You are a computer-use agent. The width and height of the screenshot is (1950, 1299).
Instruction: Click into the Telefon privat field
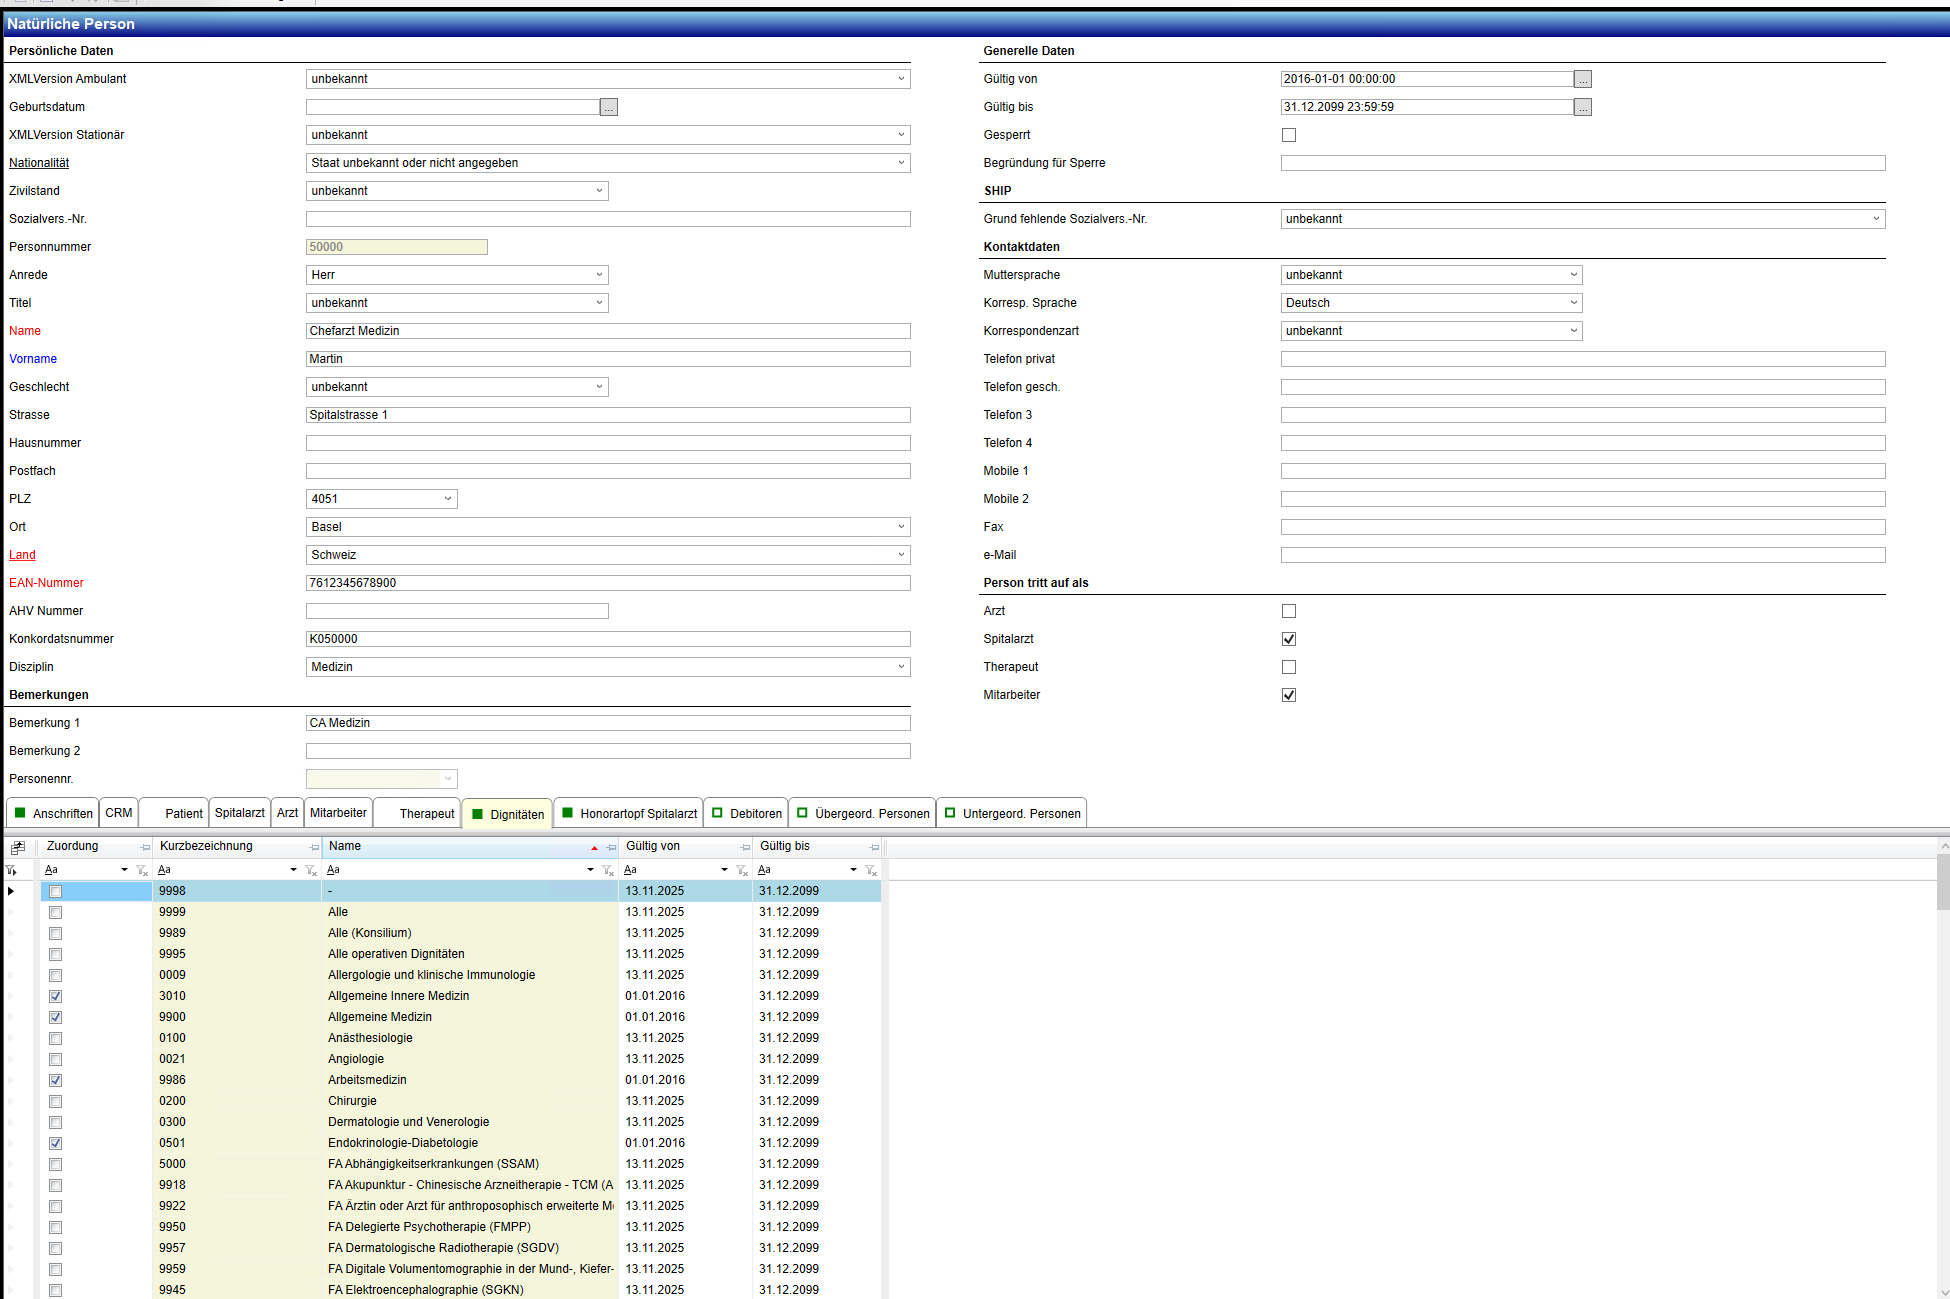[x=1582, y=359]
